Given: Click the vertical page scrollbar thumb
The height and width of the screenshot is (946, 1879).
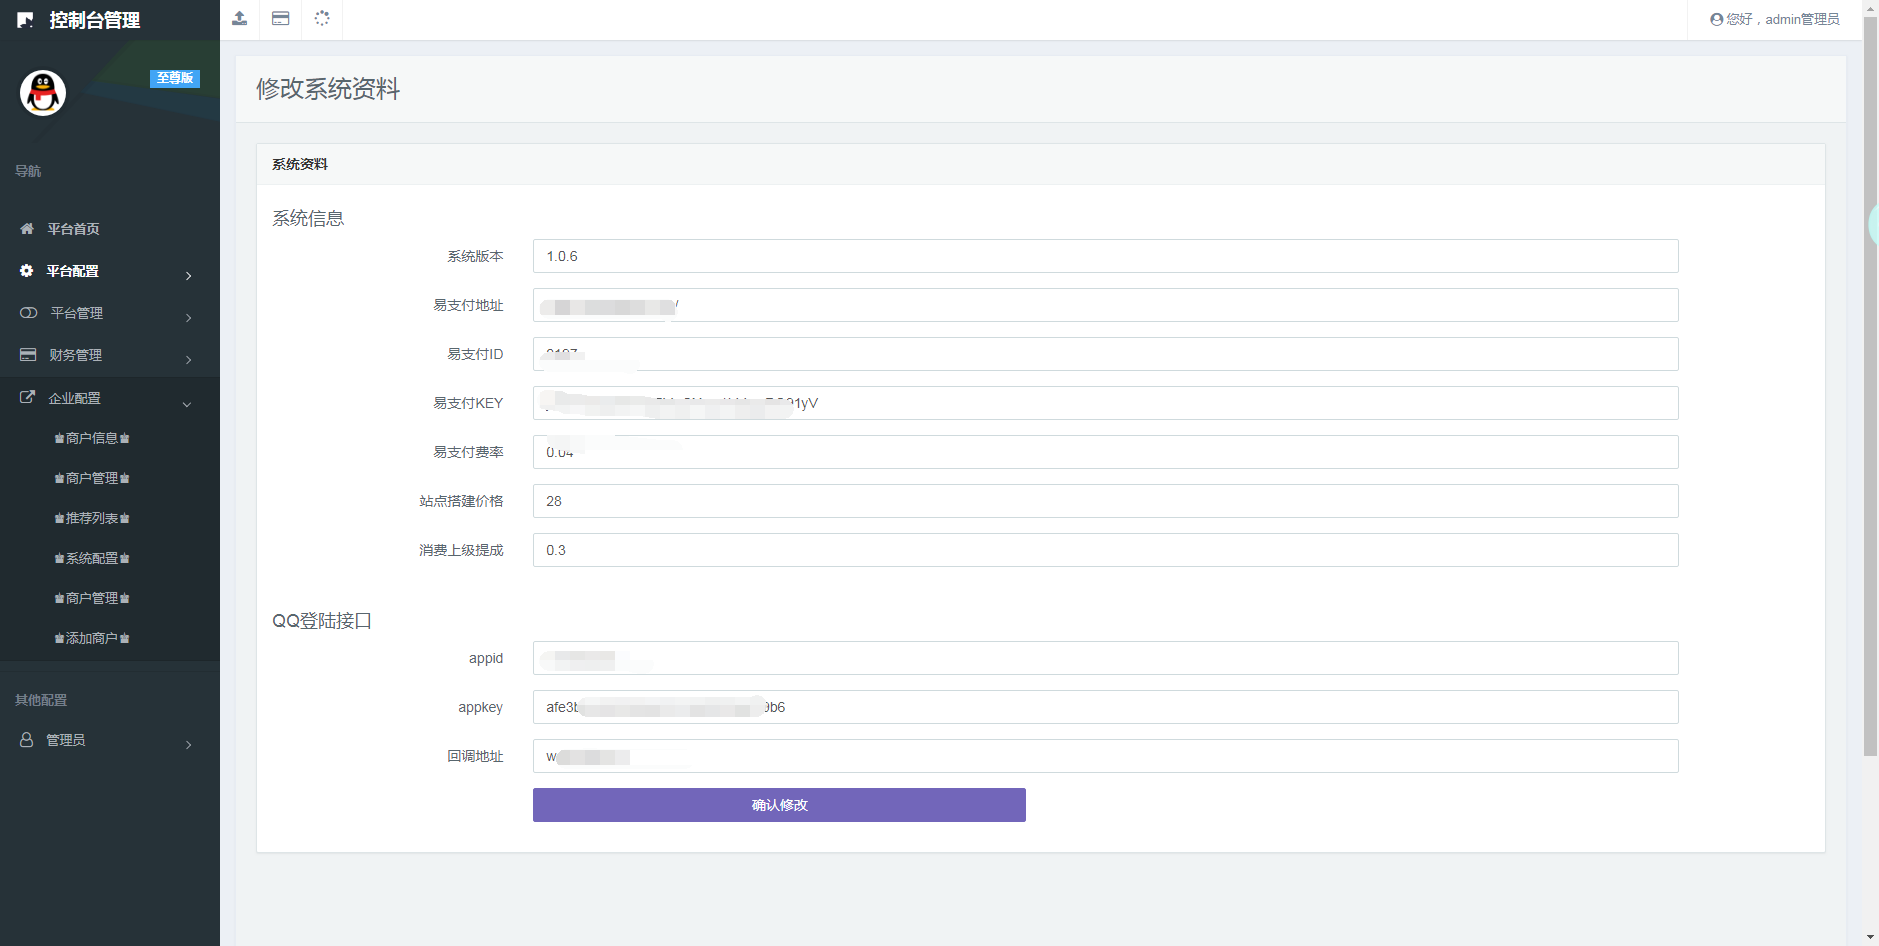Looking at the screenshot, I should 1870,385.
